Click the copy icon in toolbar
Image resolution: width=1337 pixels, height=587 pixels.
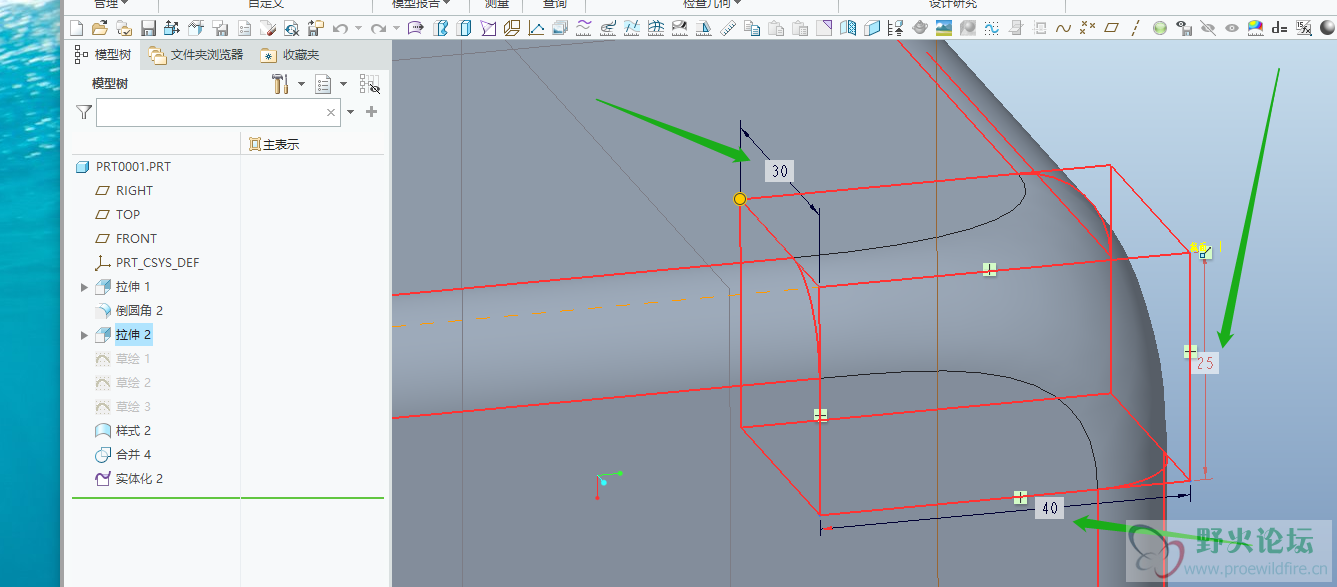point(752,28)
